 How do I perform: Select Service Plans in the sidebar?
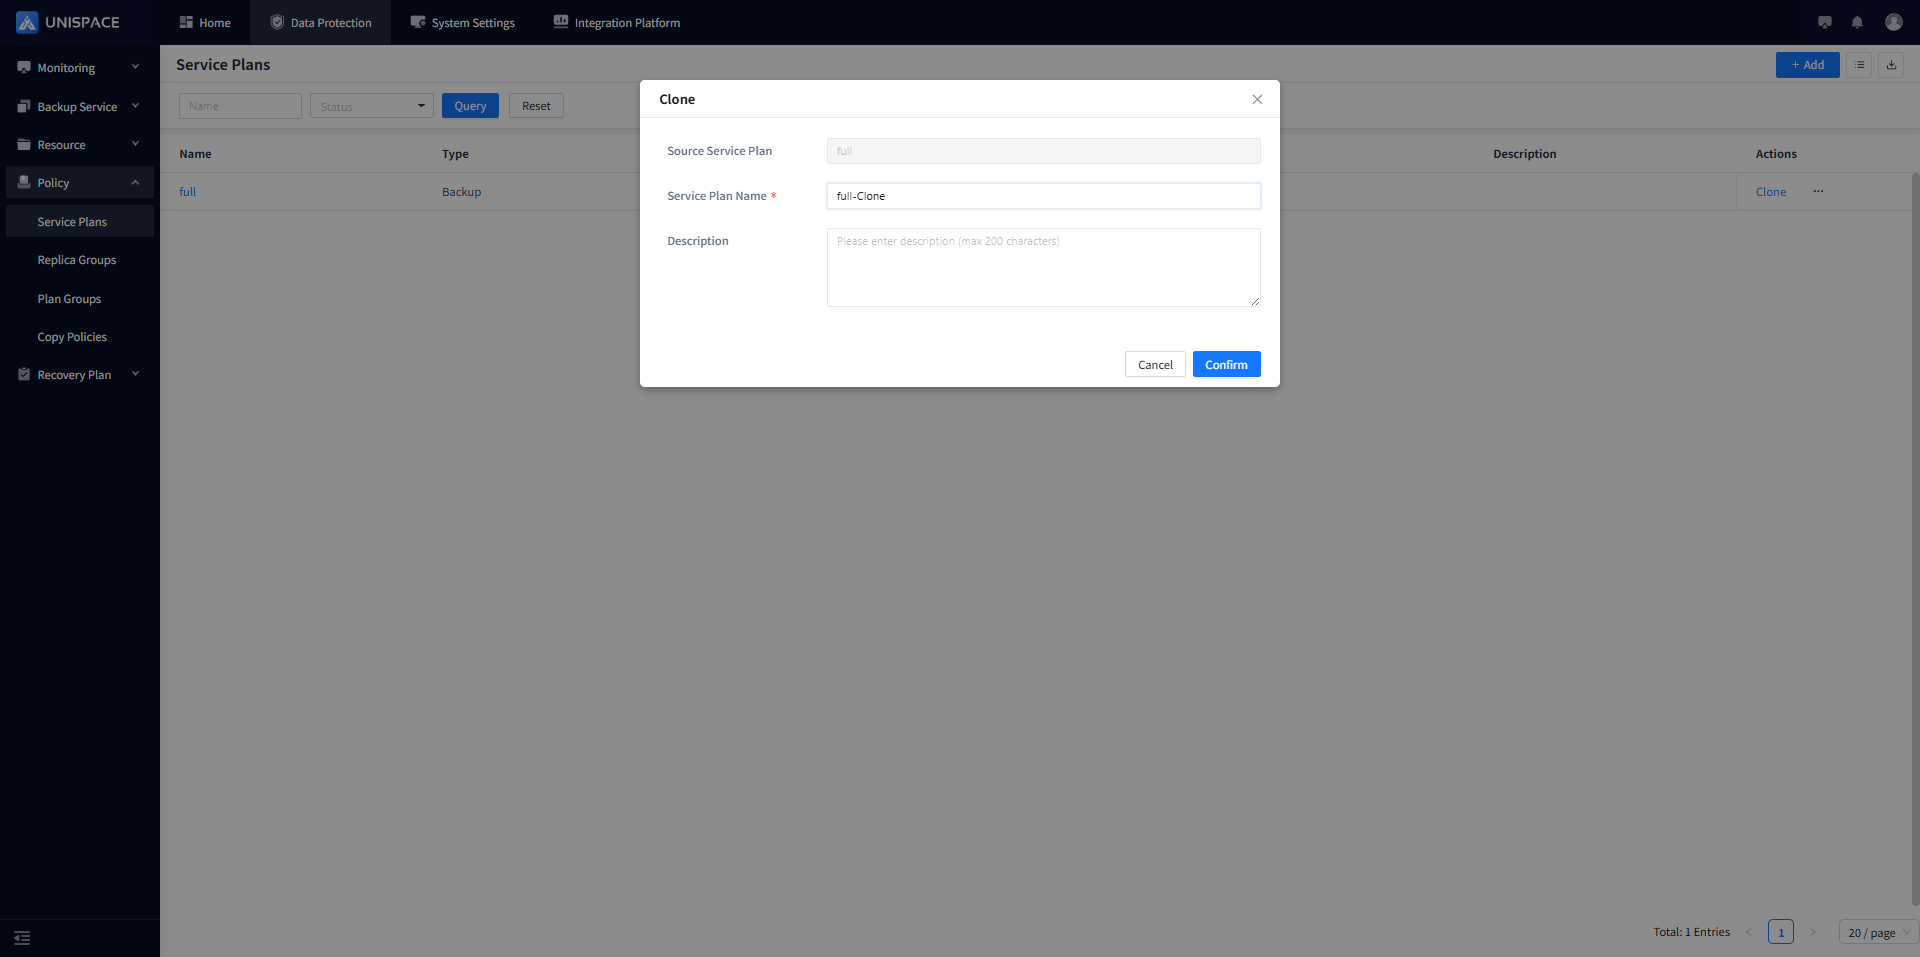tap(80, 222)
